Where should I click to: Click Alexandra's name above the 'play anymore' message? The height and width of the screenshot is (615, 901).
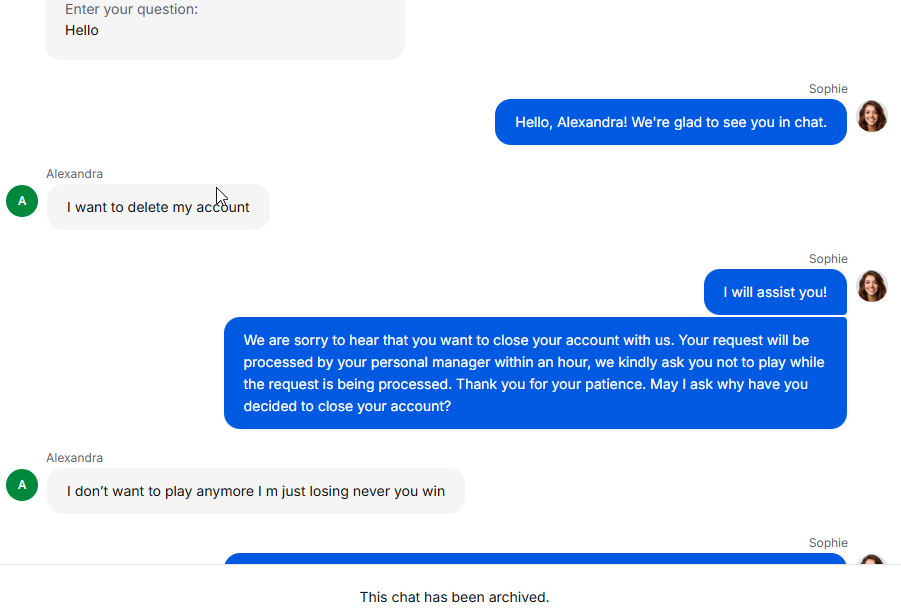pyautogui.click(x=75, y=458)
